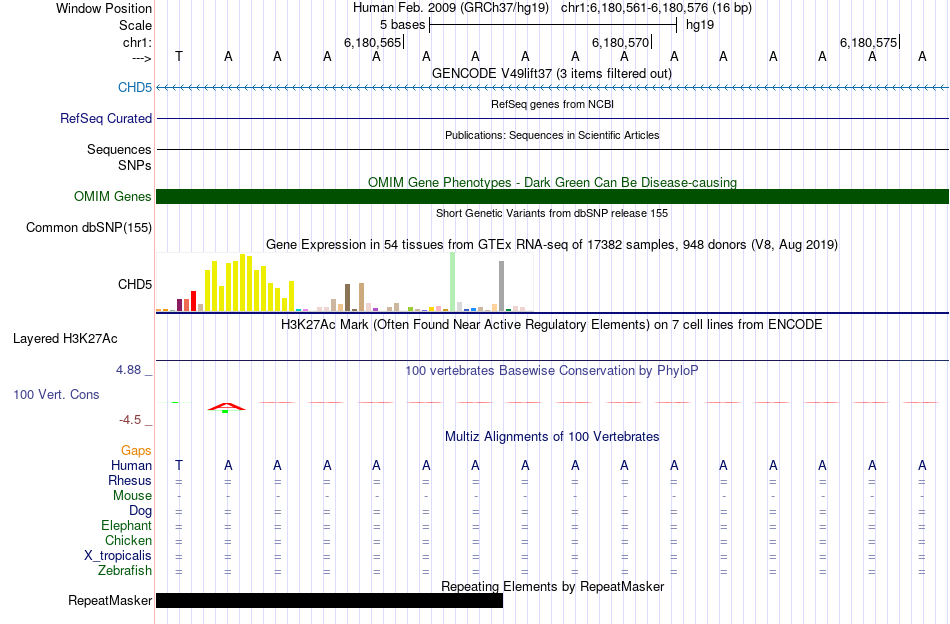Click the OMIM Genes track label

(112, 196)
